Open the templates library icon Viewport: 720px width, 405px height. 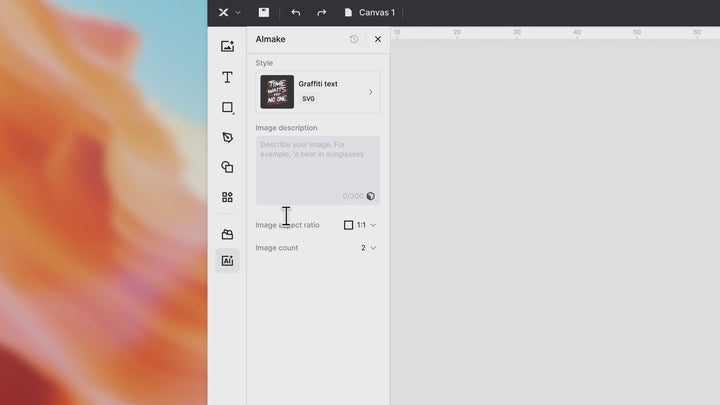point(227,234)
